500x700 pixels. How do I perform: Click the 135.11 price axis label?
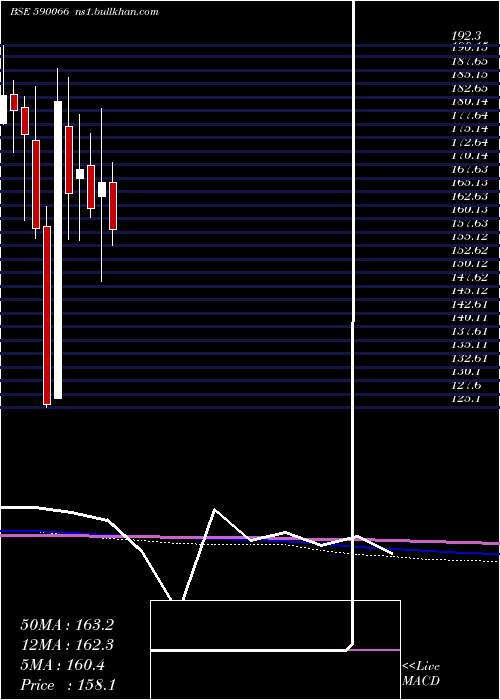469,344
